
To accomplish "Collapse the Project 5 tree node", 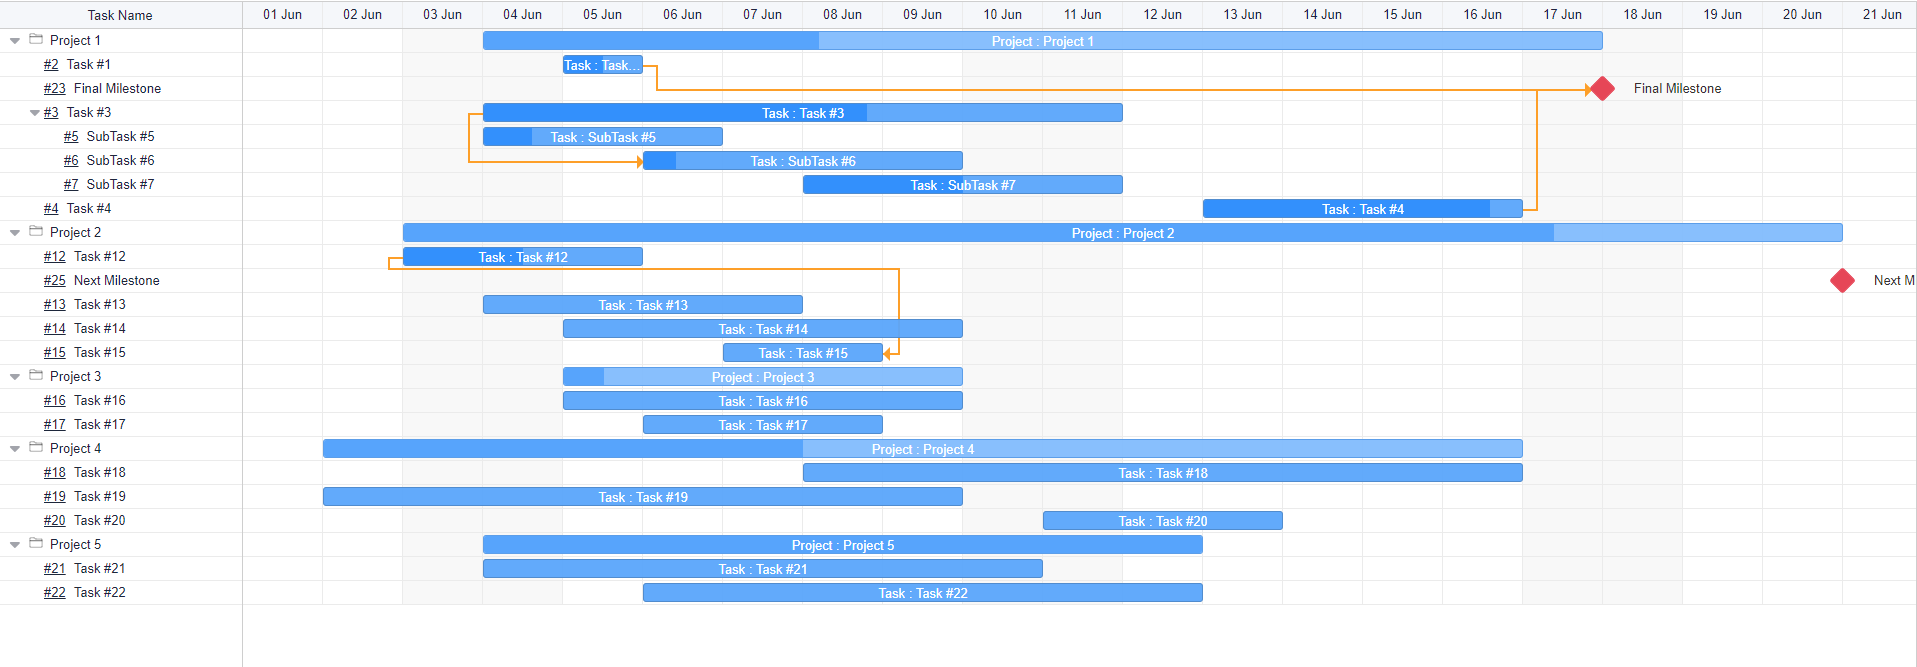I will point(15,545).
